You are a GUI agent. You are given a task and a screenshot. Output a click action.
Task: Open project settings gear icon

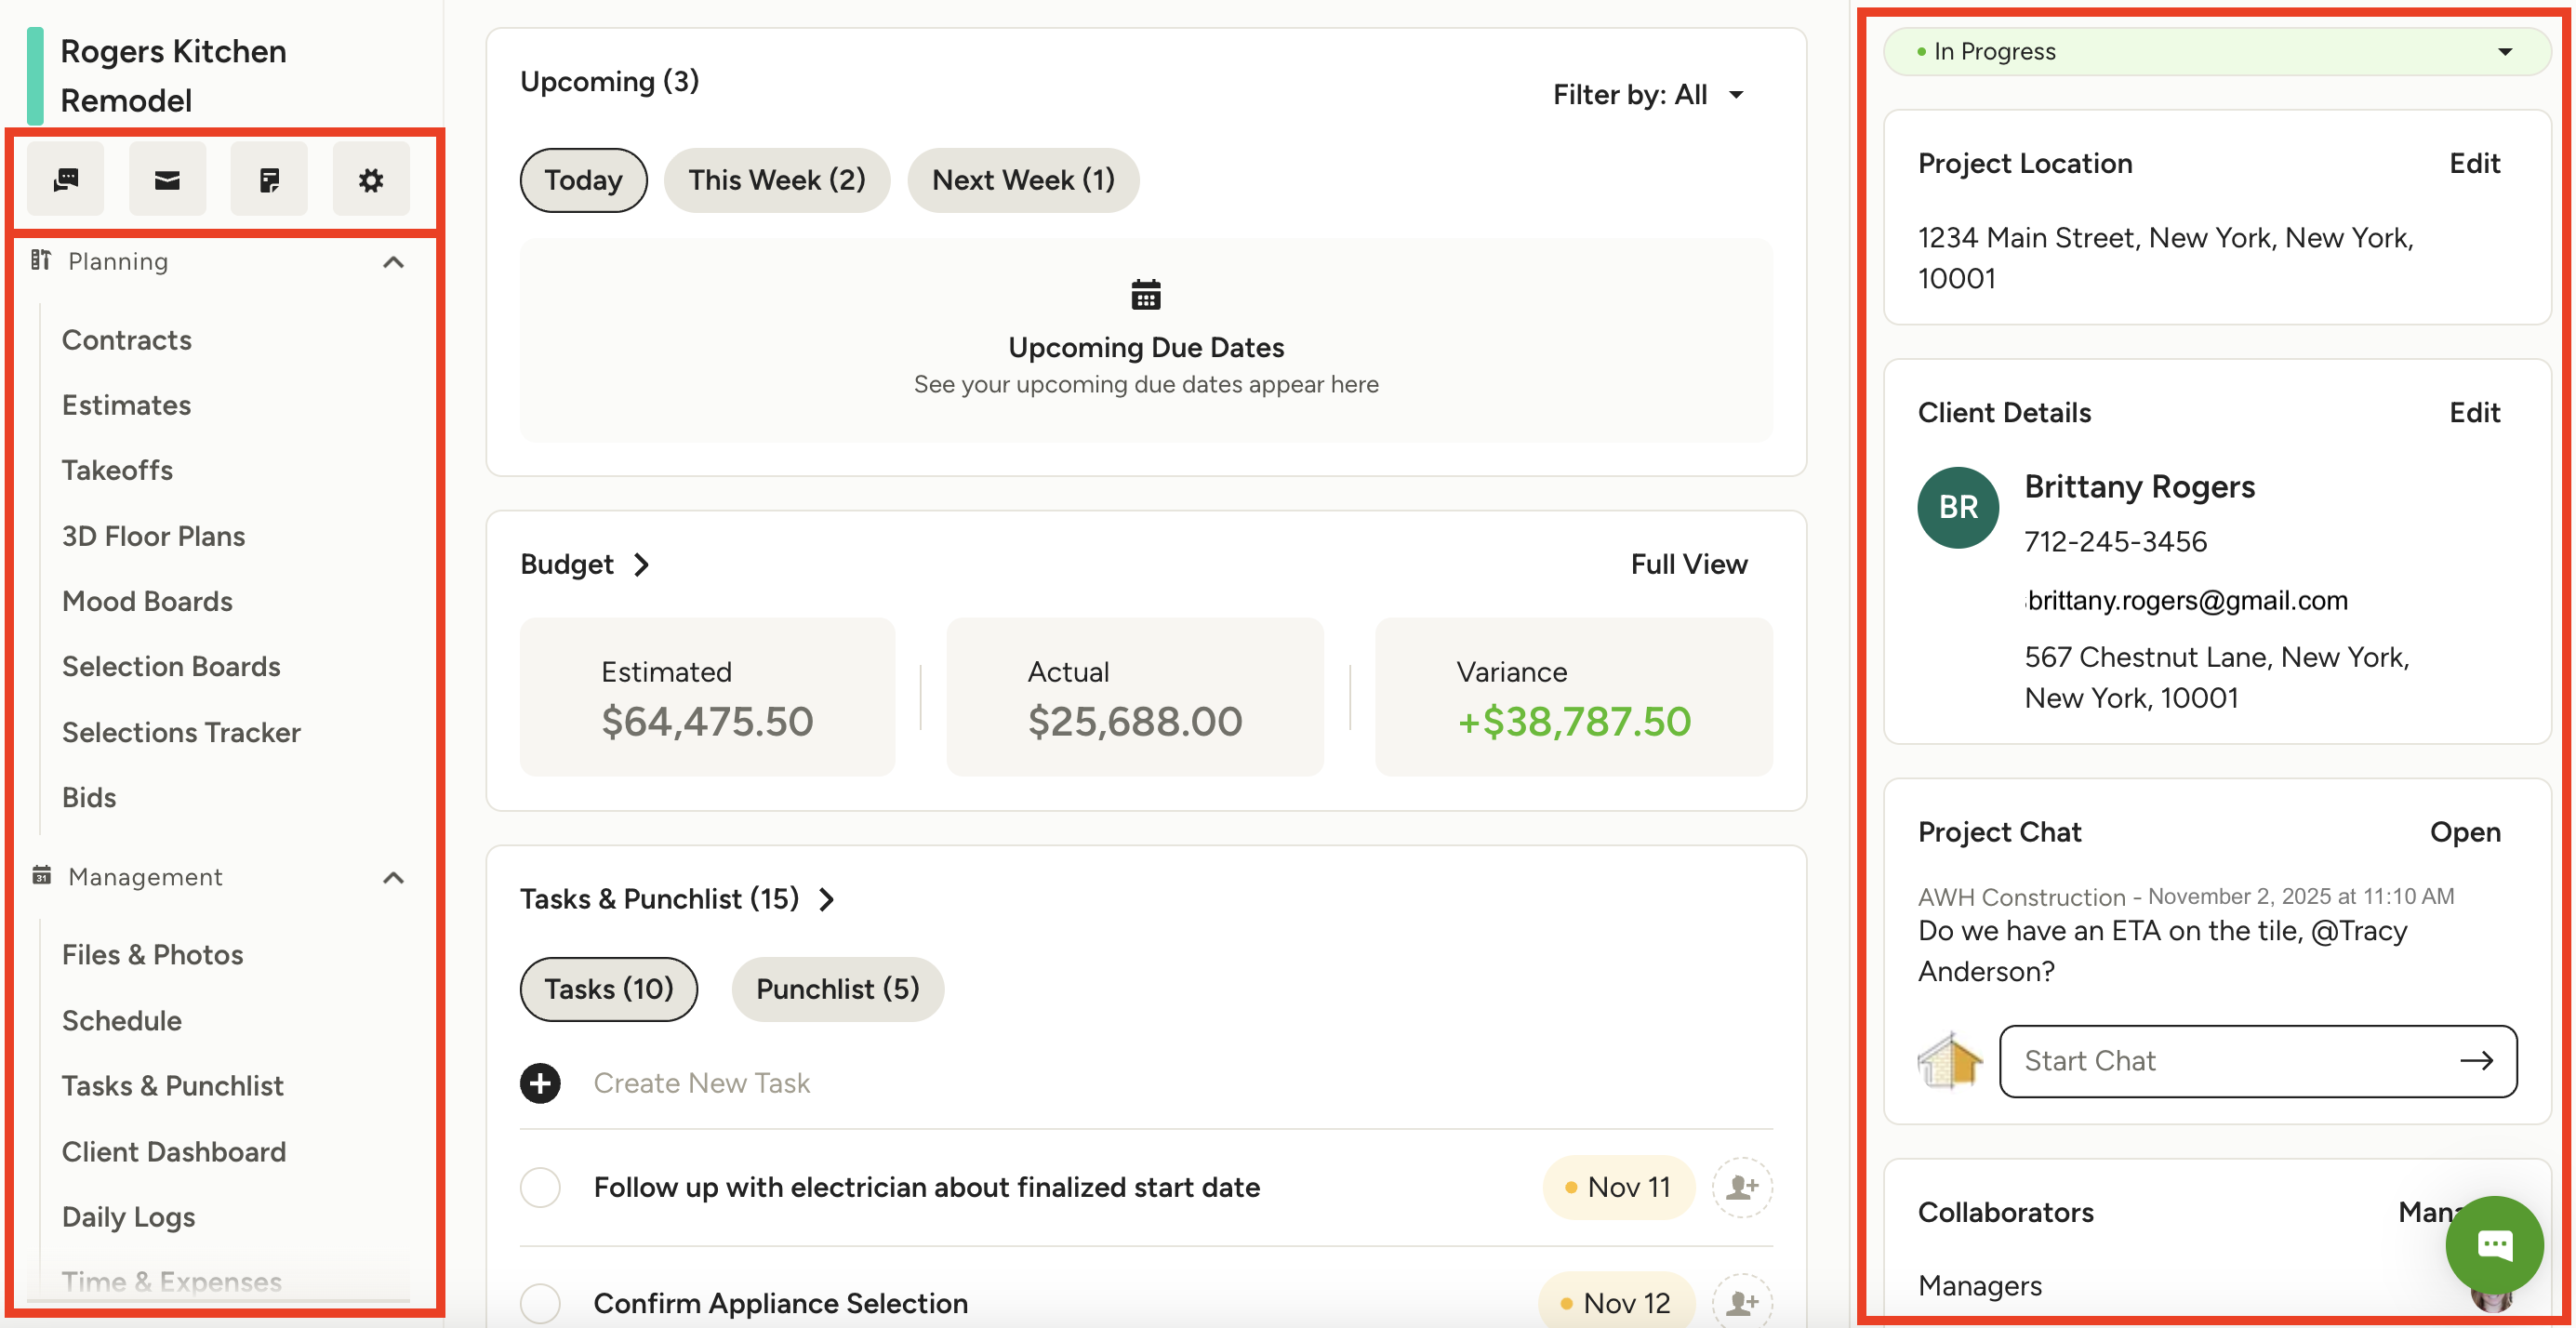click(x=371, y=180)
